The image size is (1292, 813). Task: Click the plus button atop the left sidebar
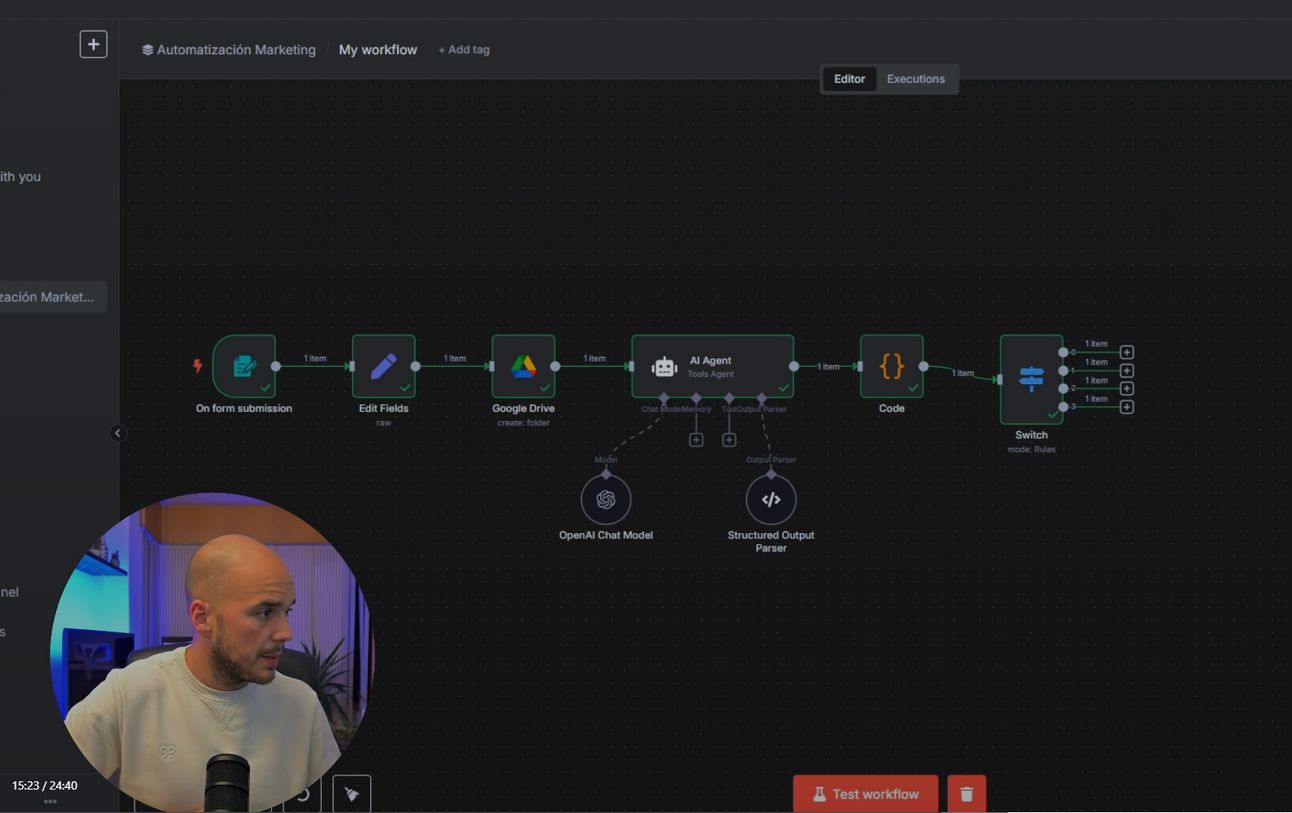pos(93,44)
